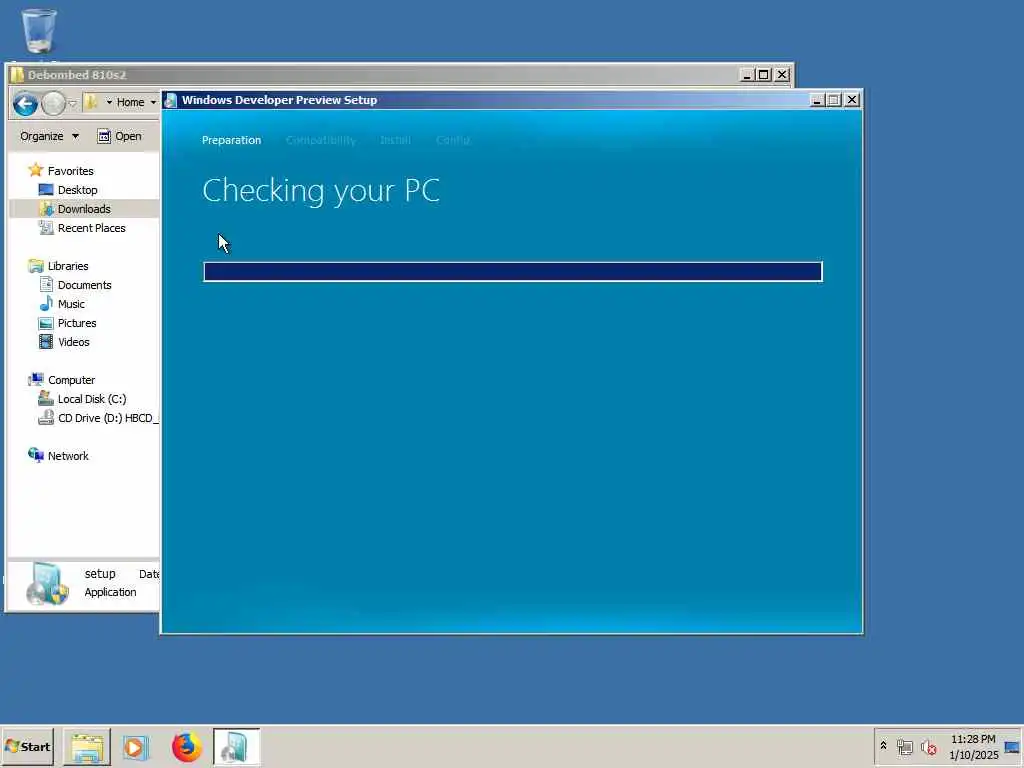Click the Show desktop icon at taskbar end
The width and height of the screenshot is (1024, 768).
[1013, 747]
